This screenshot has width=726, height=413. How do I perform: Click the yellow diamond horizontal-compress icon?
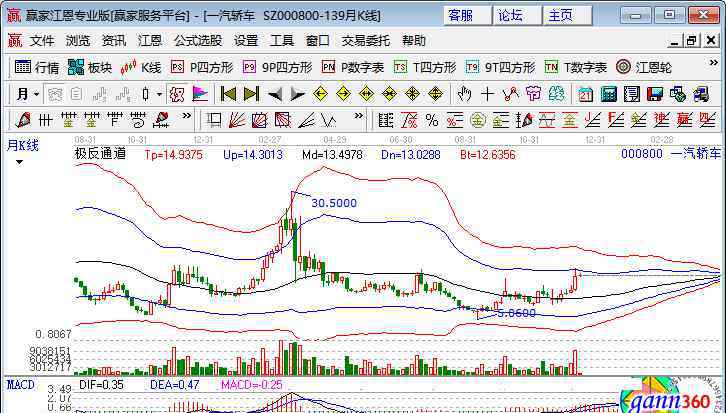click(389, 94)
